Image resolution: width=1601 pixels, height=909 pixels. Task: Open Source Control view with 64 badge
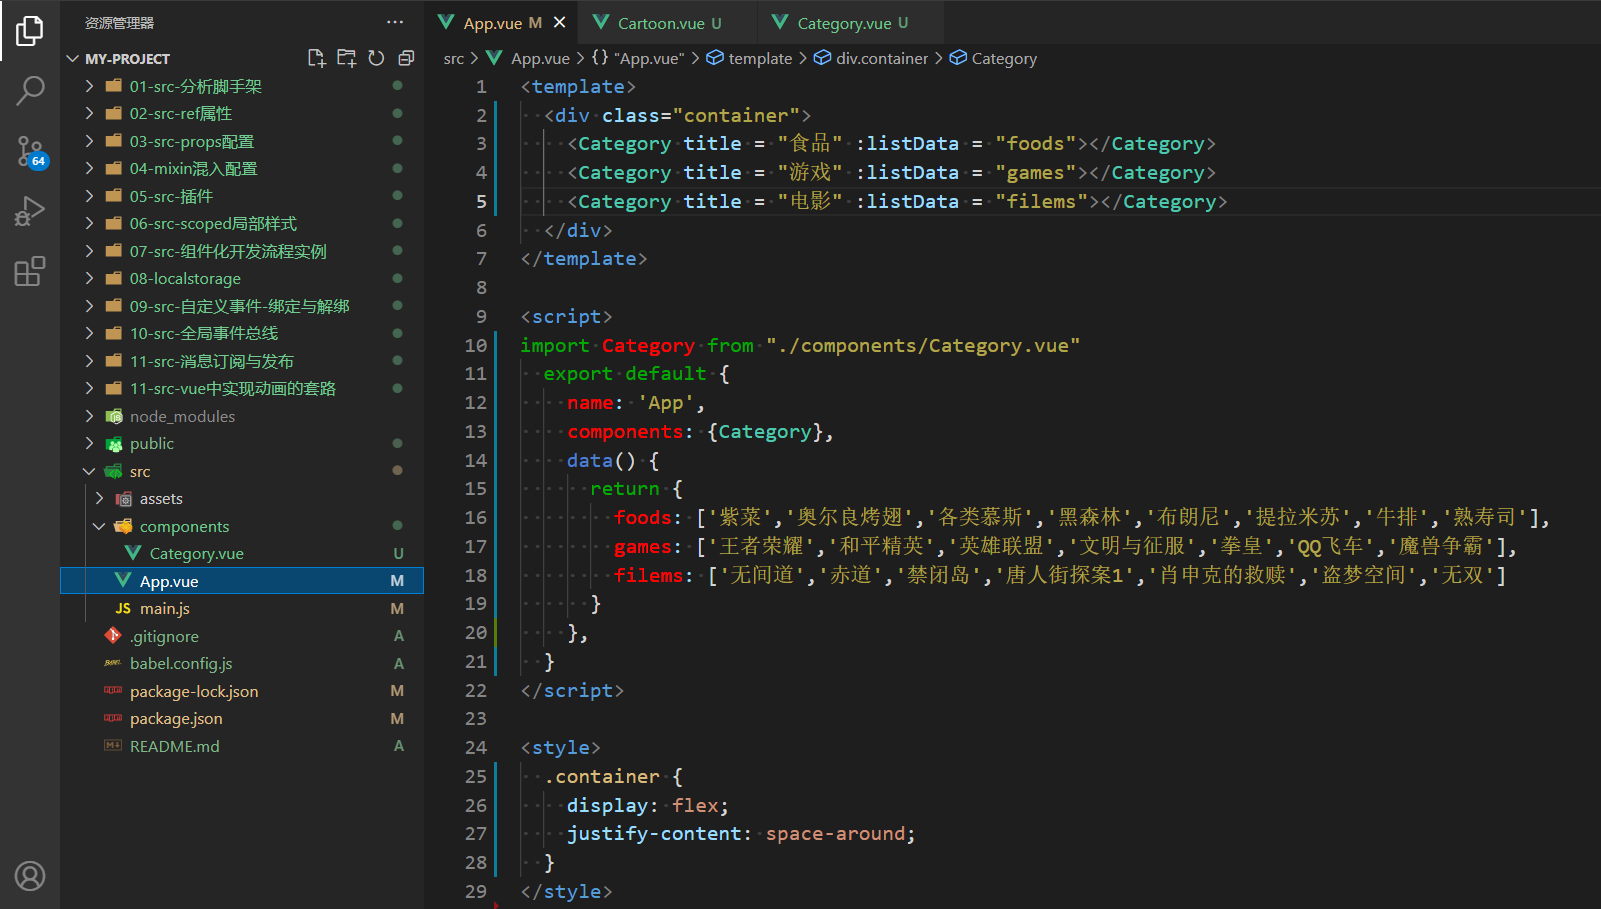point(30,152)
